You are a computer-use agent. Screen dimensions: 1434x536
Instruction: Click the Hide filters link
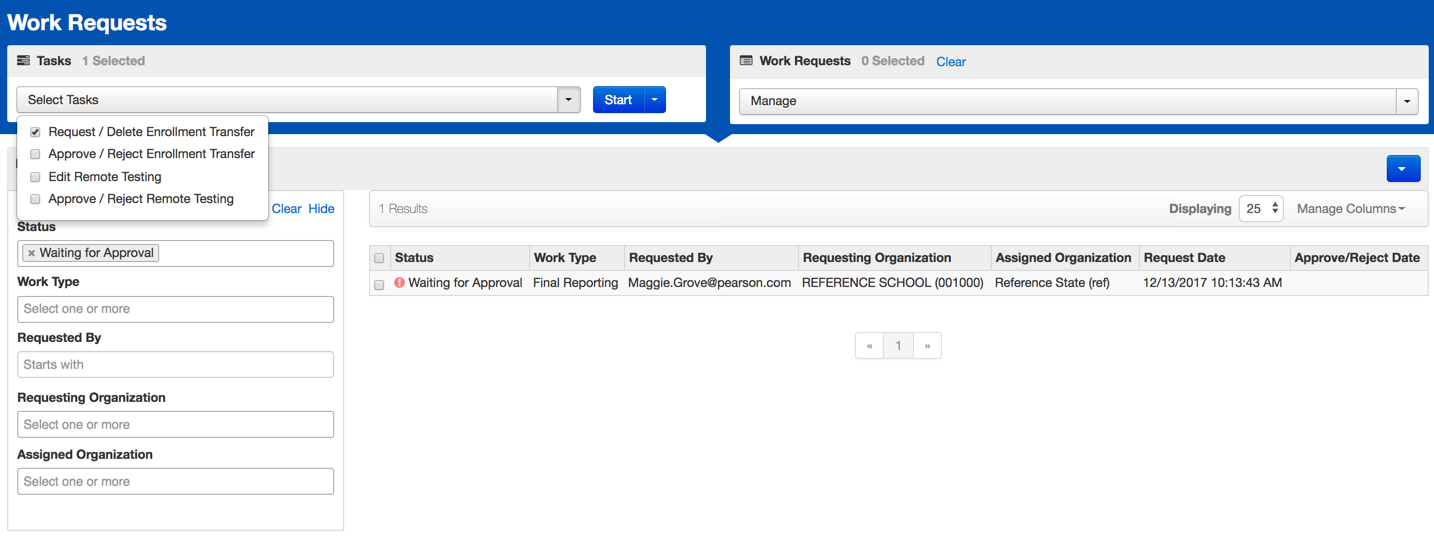(321, 209)
